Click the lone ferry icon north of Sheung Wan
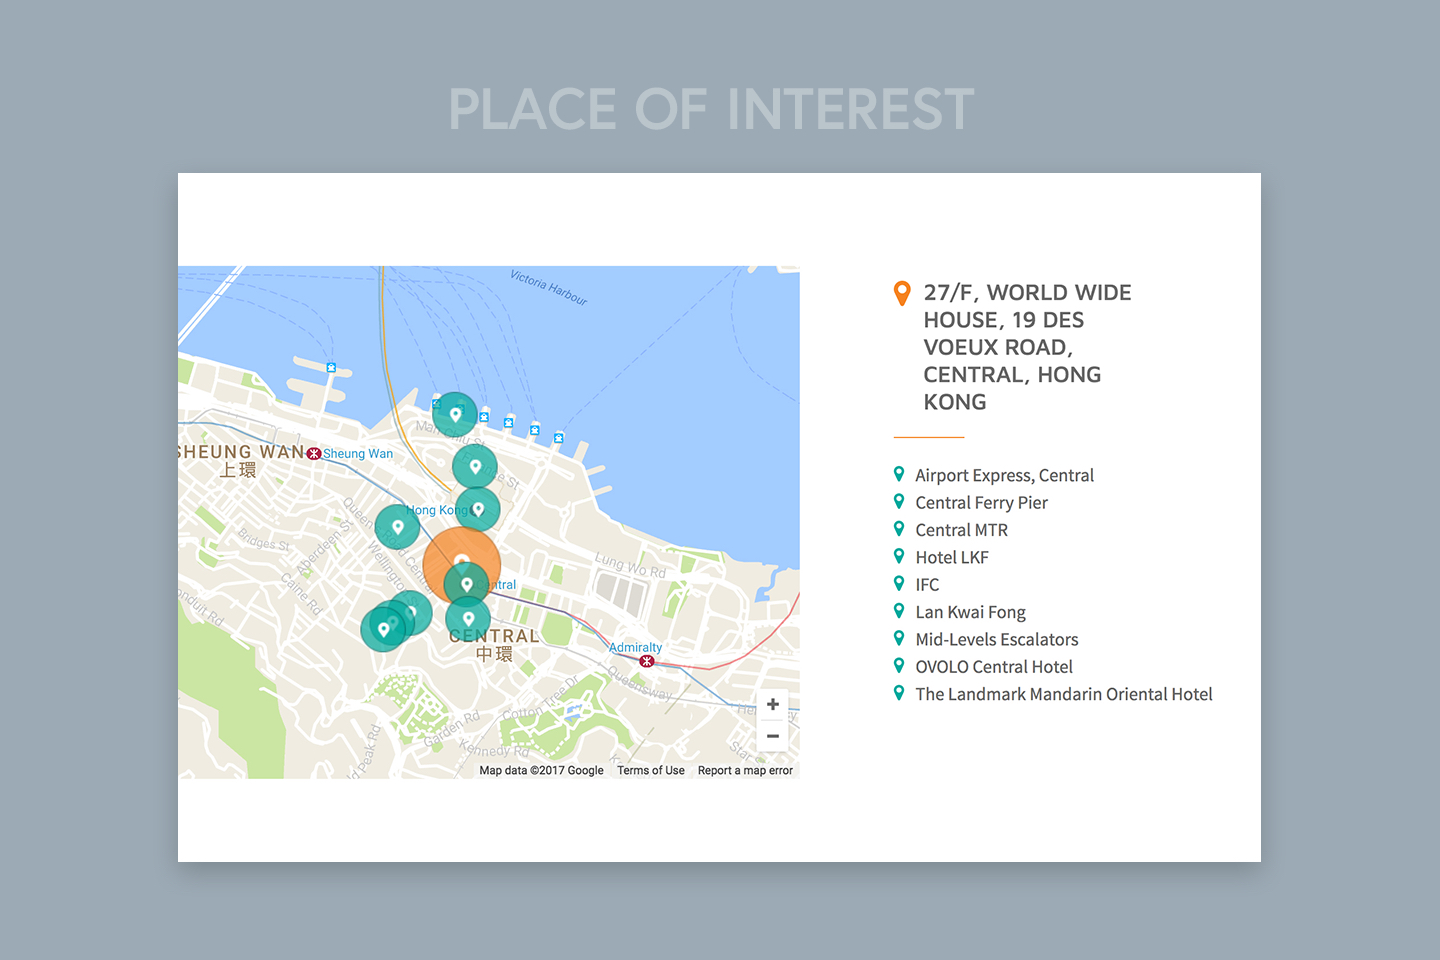The height and width of the screenshot is (960, 1440). 331,368
